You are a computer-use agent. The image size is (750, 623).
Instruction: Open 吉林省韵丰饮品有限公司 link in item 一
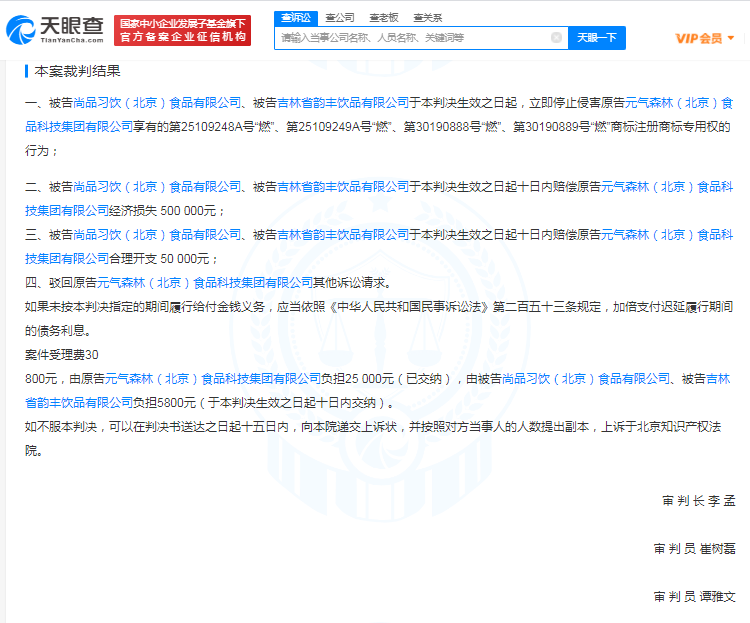pyautogui.click(x=343, y=103)
